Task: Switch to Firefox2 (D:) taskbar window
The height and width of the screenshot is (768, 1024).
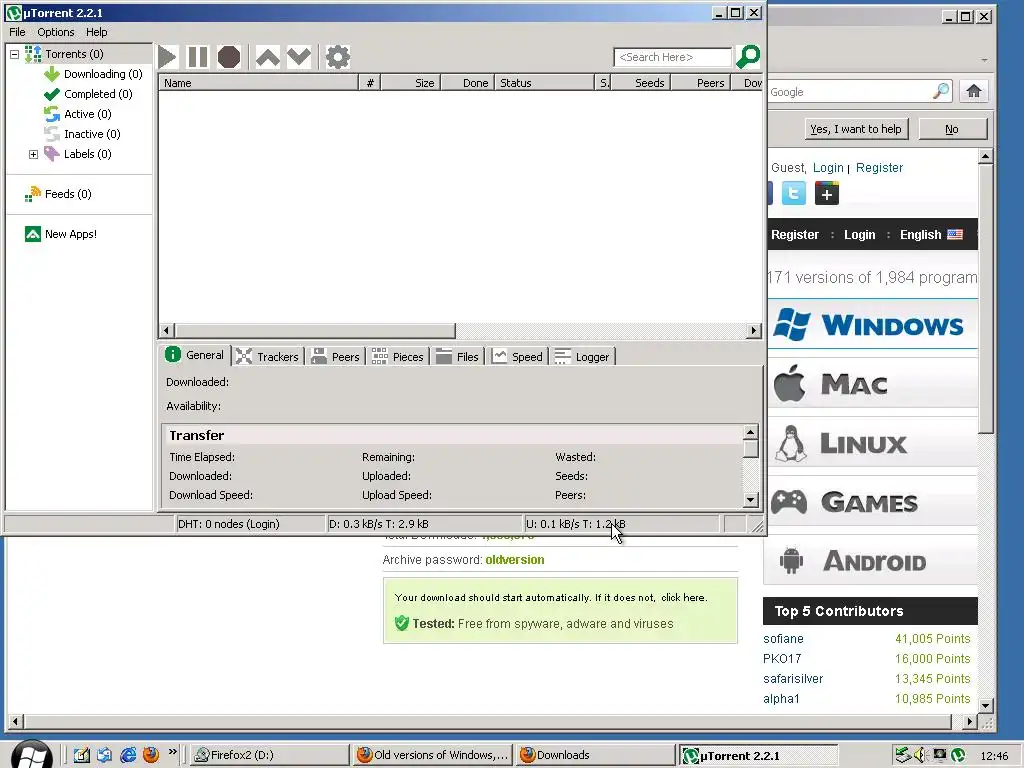Action: pos(270,755)
